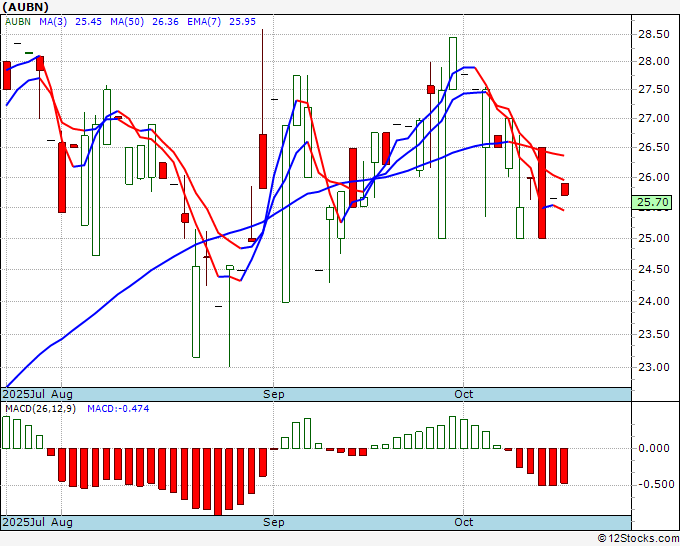Click the last red candle near 25.80
Viewport: 680px width, 546px height.
(565, 190)
